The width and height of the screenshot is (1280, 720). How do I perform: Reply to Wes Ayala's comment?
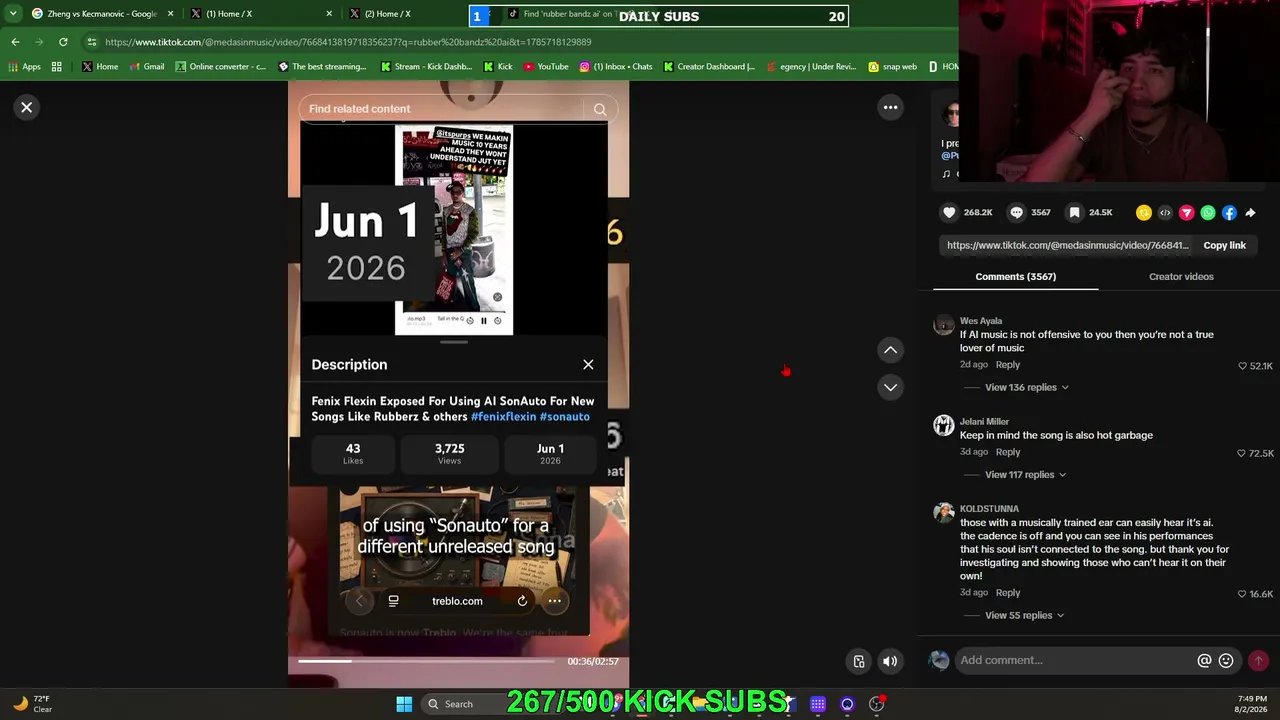tap(1007, 365)
